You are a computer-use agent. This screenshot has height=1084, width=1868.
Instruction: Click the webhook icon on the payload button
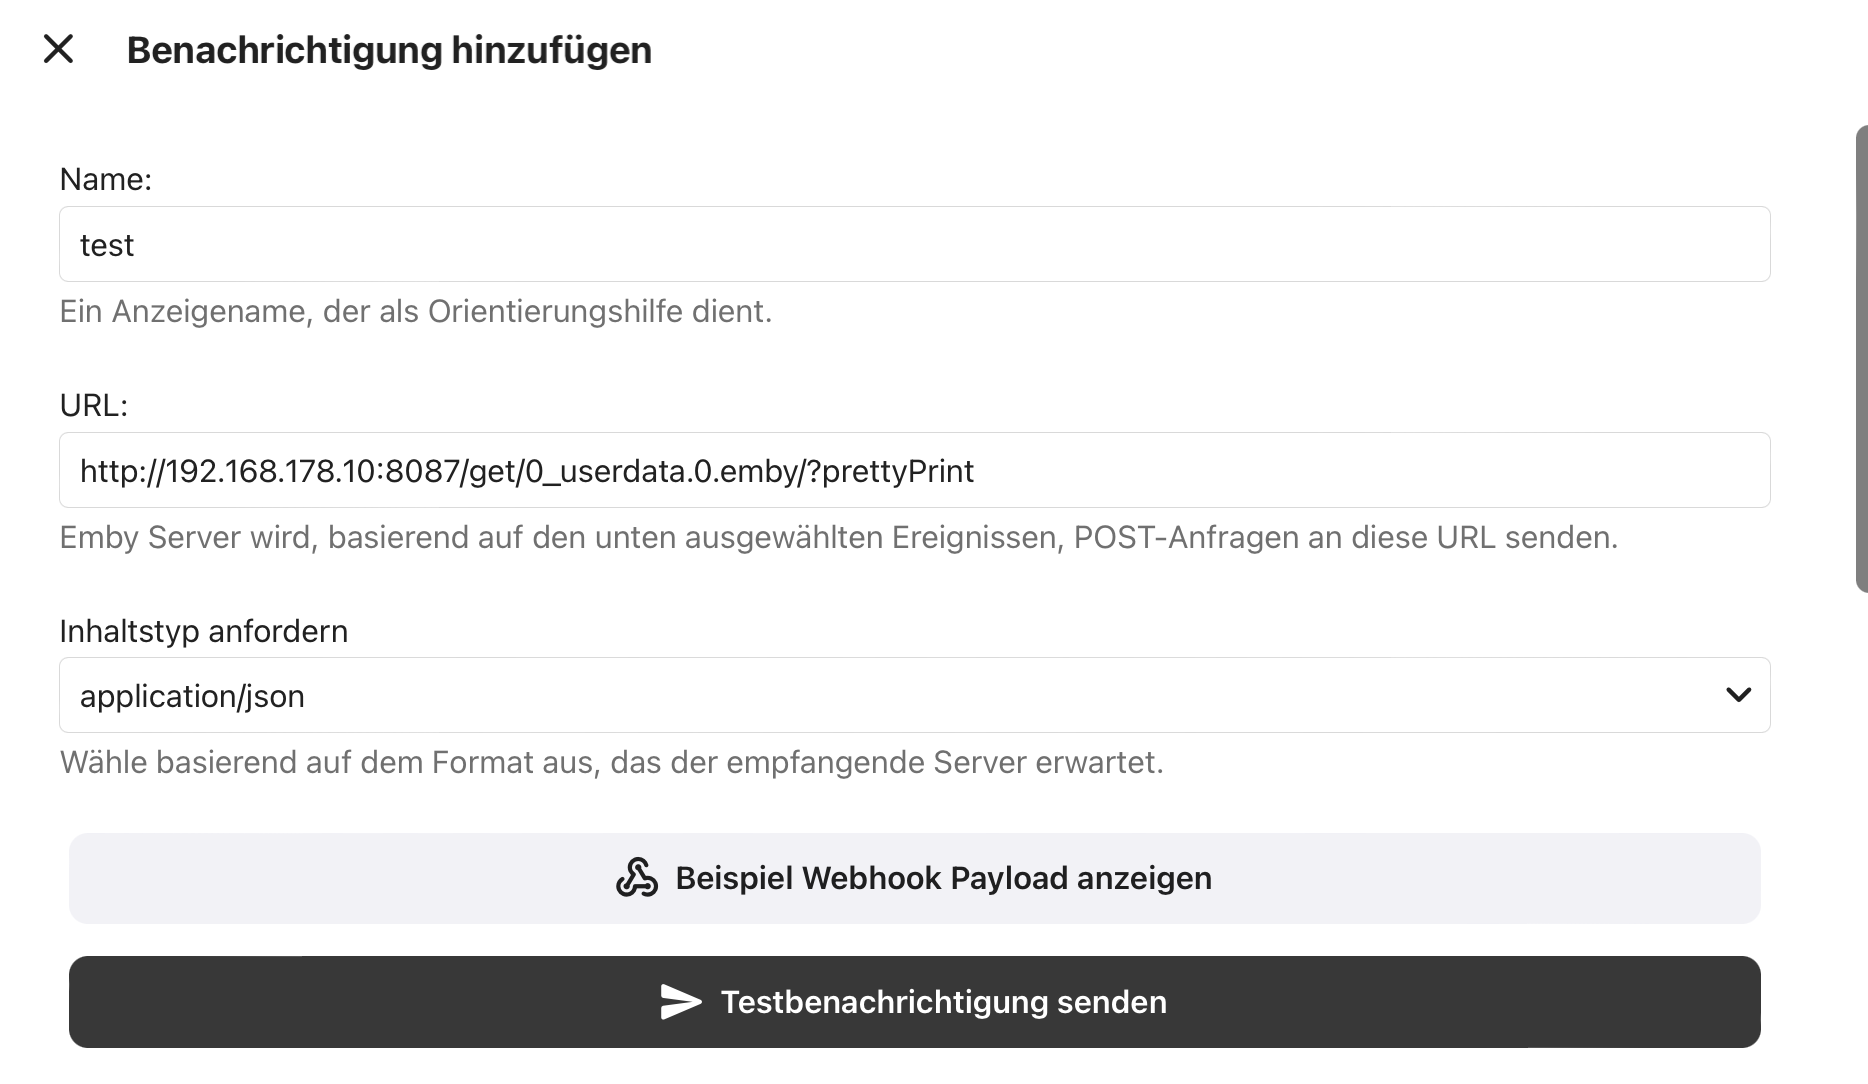[x=637, y=878]
